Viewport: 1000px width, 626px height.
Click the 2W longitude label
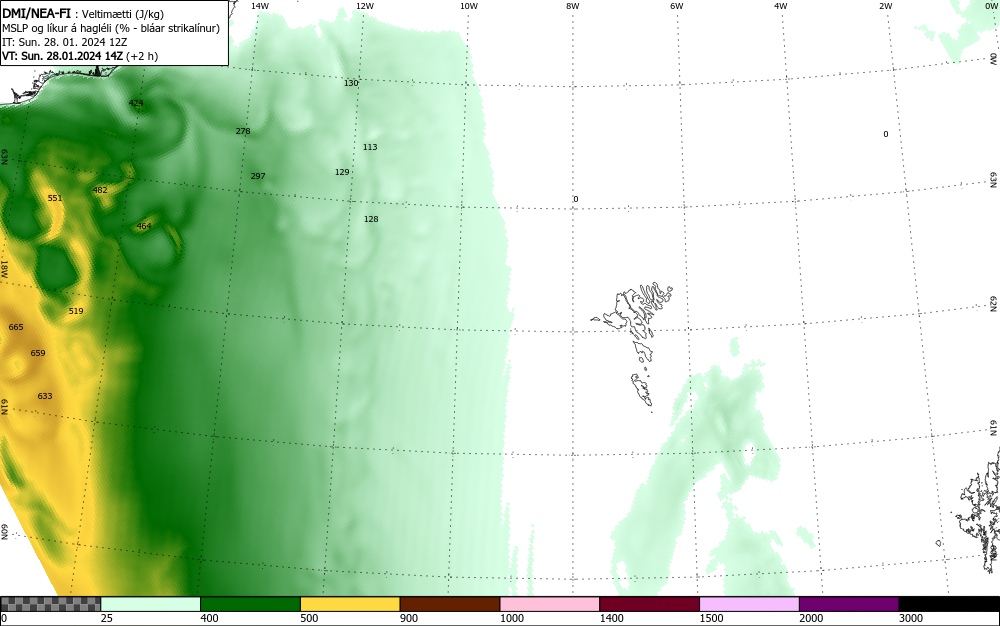885,6
